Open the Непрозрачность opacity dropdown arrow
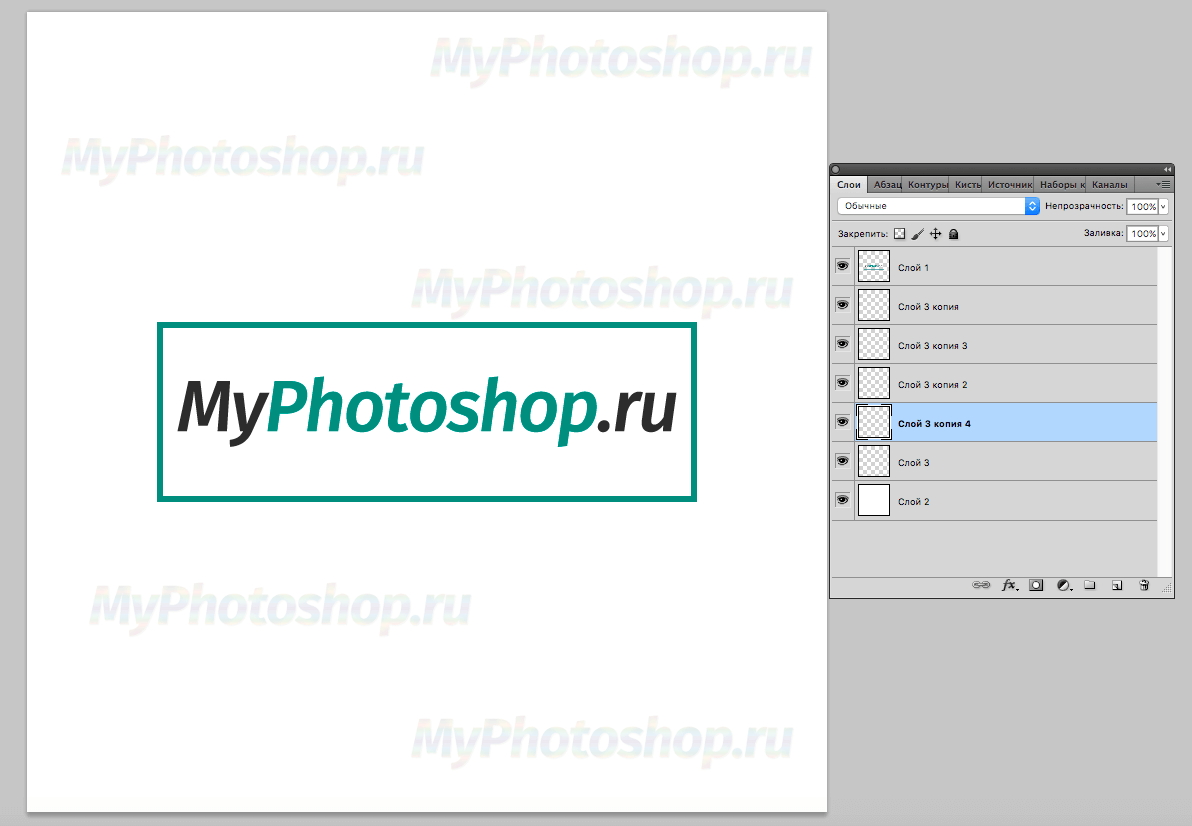1192x826 pixels. pyautogui.click(x=1161, y=206)
